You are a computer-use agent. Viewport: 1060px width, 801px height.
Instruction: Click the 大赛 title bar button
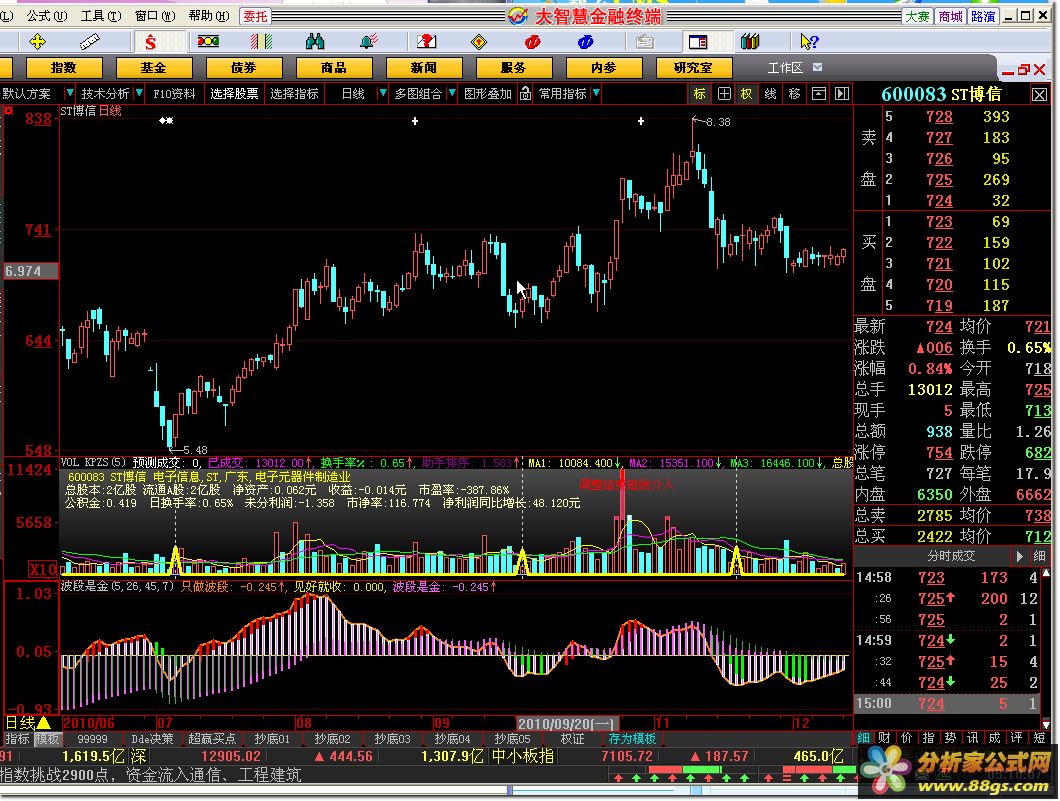(917, 16)
